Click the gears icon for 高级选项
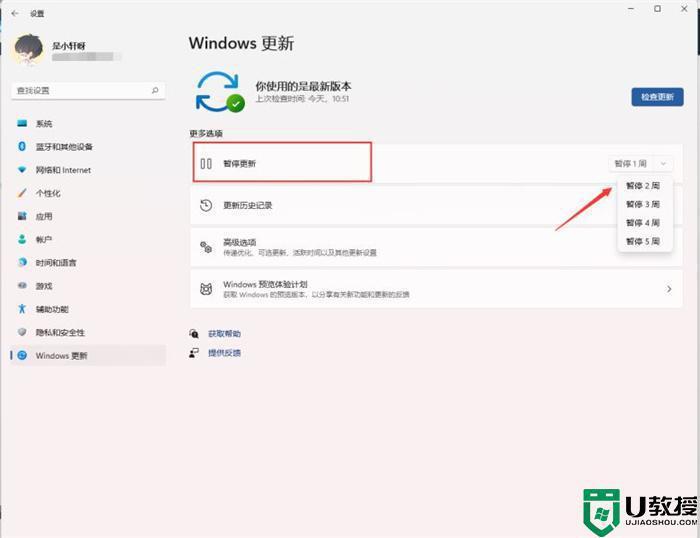Image resolution: width=700 pixels, height=538 pixels. (206, 247)
